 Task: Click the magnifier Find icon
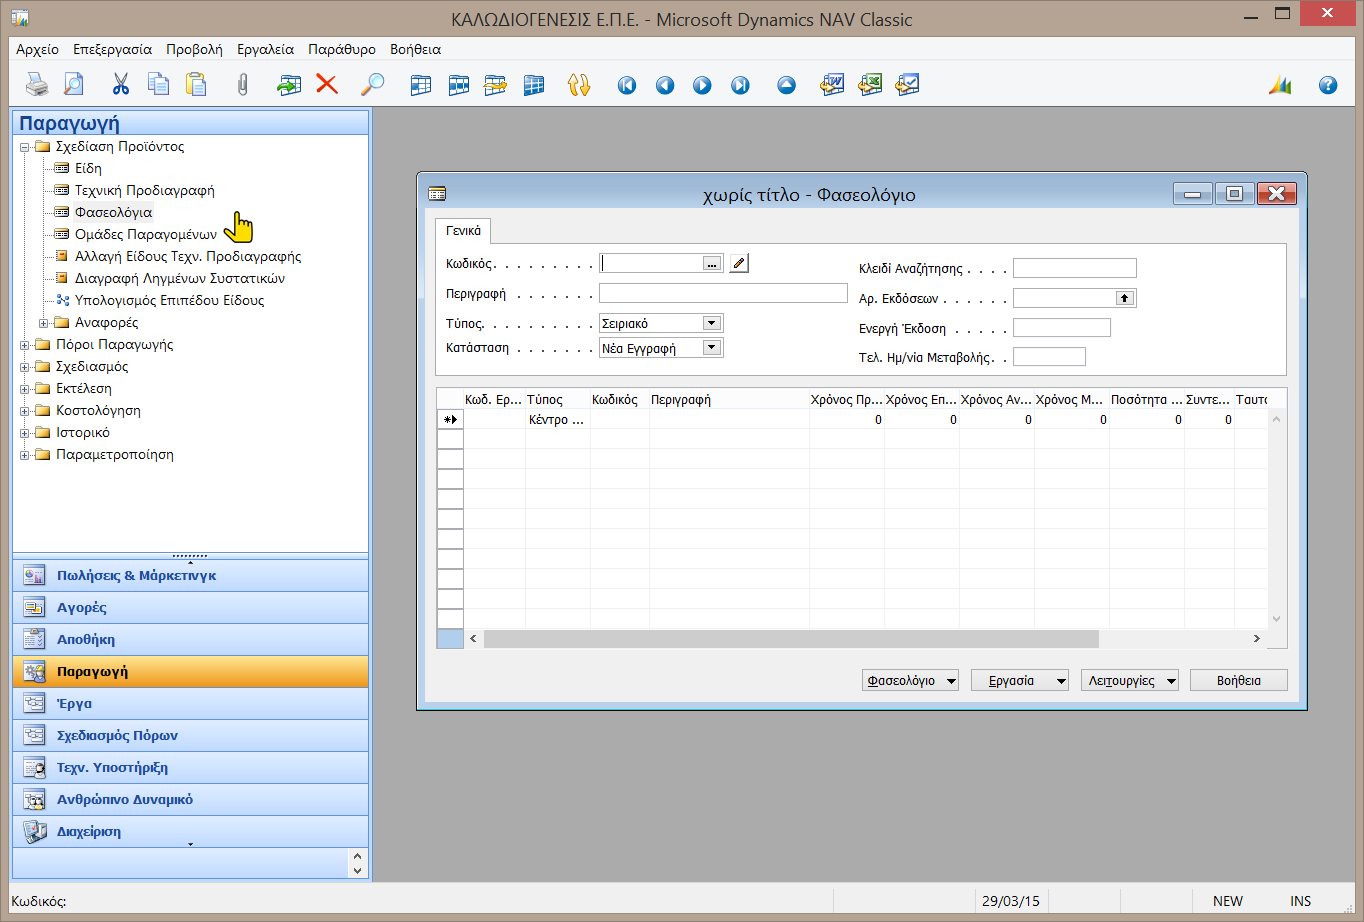[373, 85]
